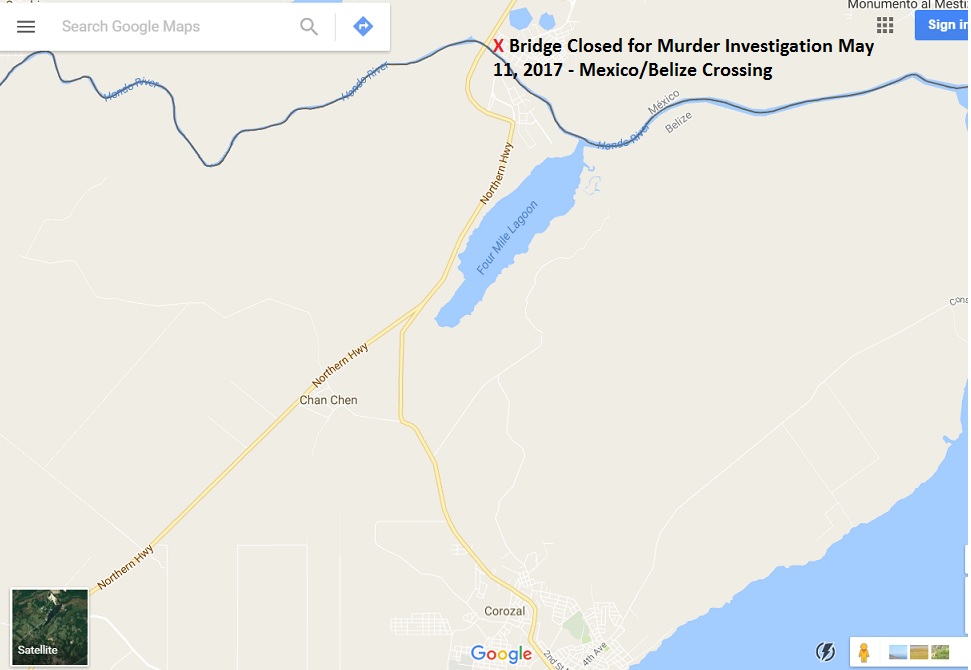Select the yellow Pegman Street View icon

pos(864,652)
